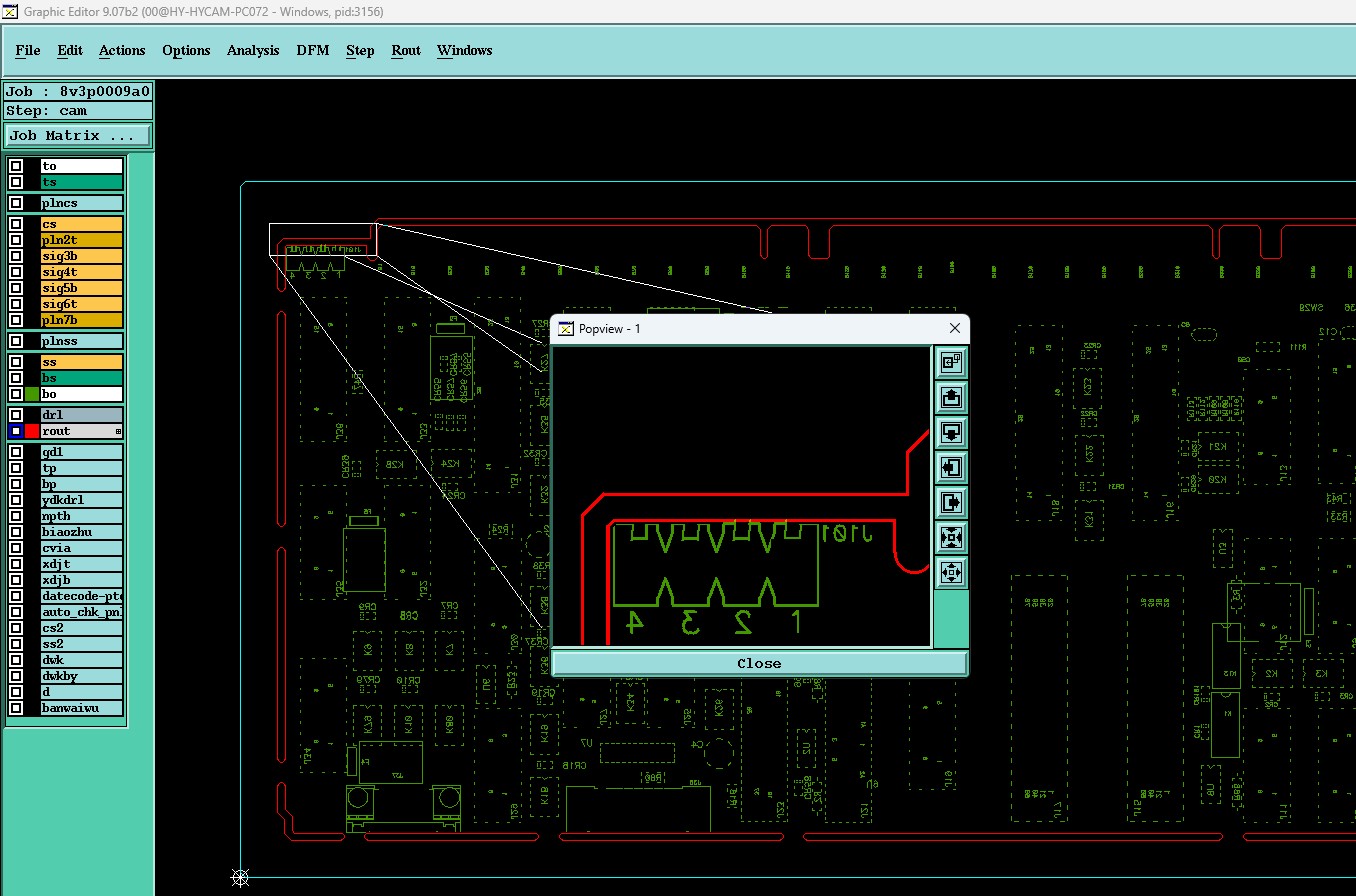This screenshot has width=1356, height=896.
Task: Click the origin marker in the canvas corner
Action: pyautogui.click(x=240, y=878)
